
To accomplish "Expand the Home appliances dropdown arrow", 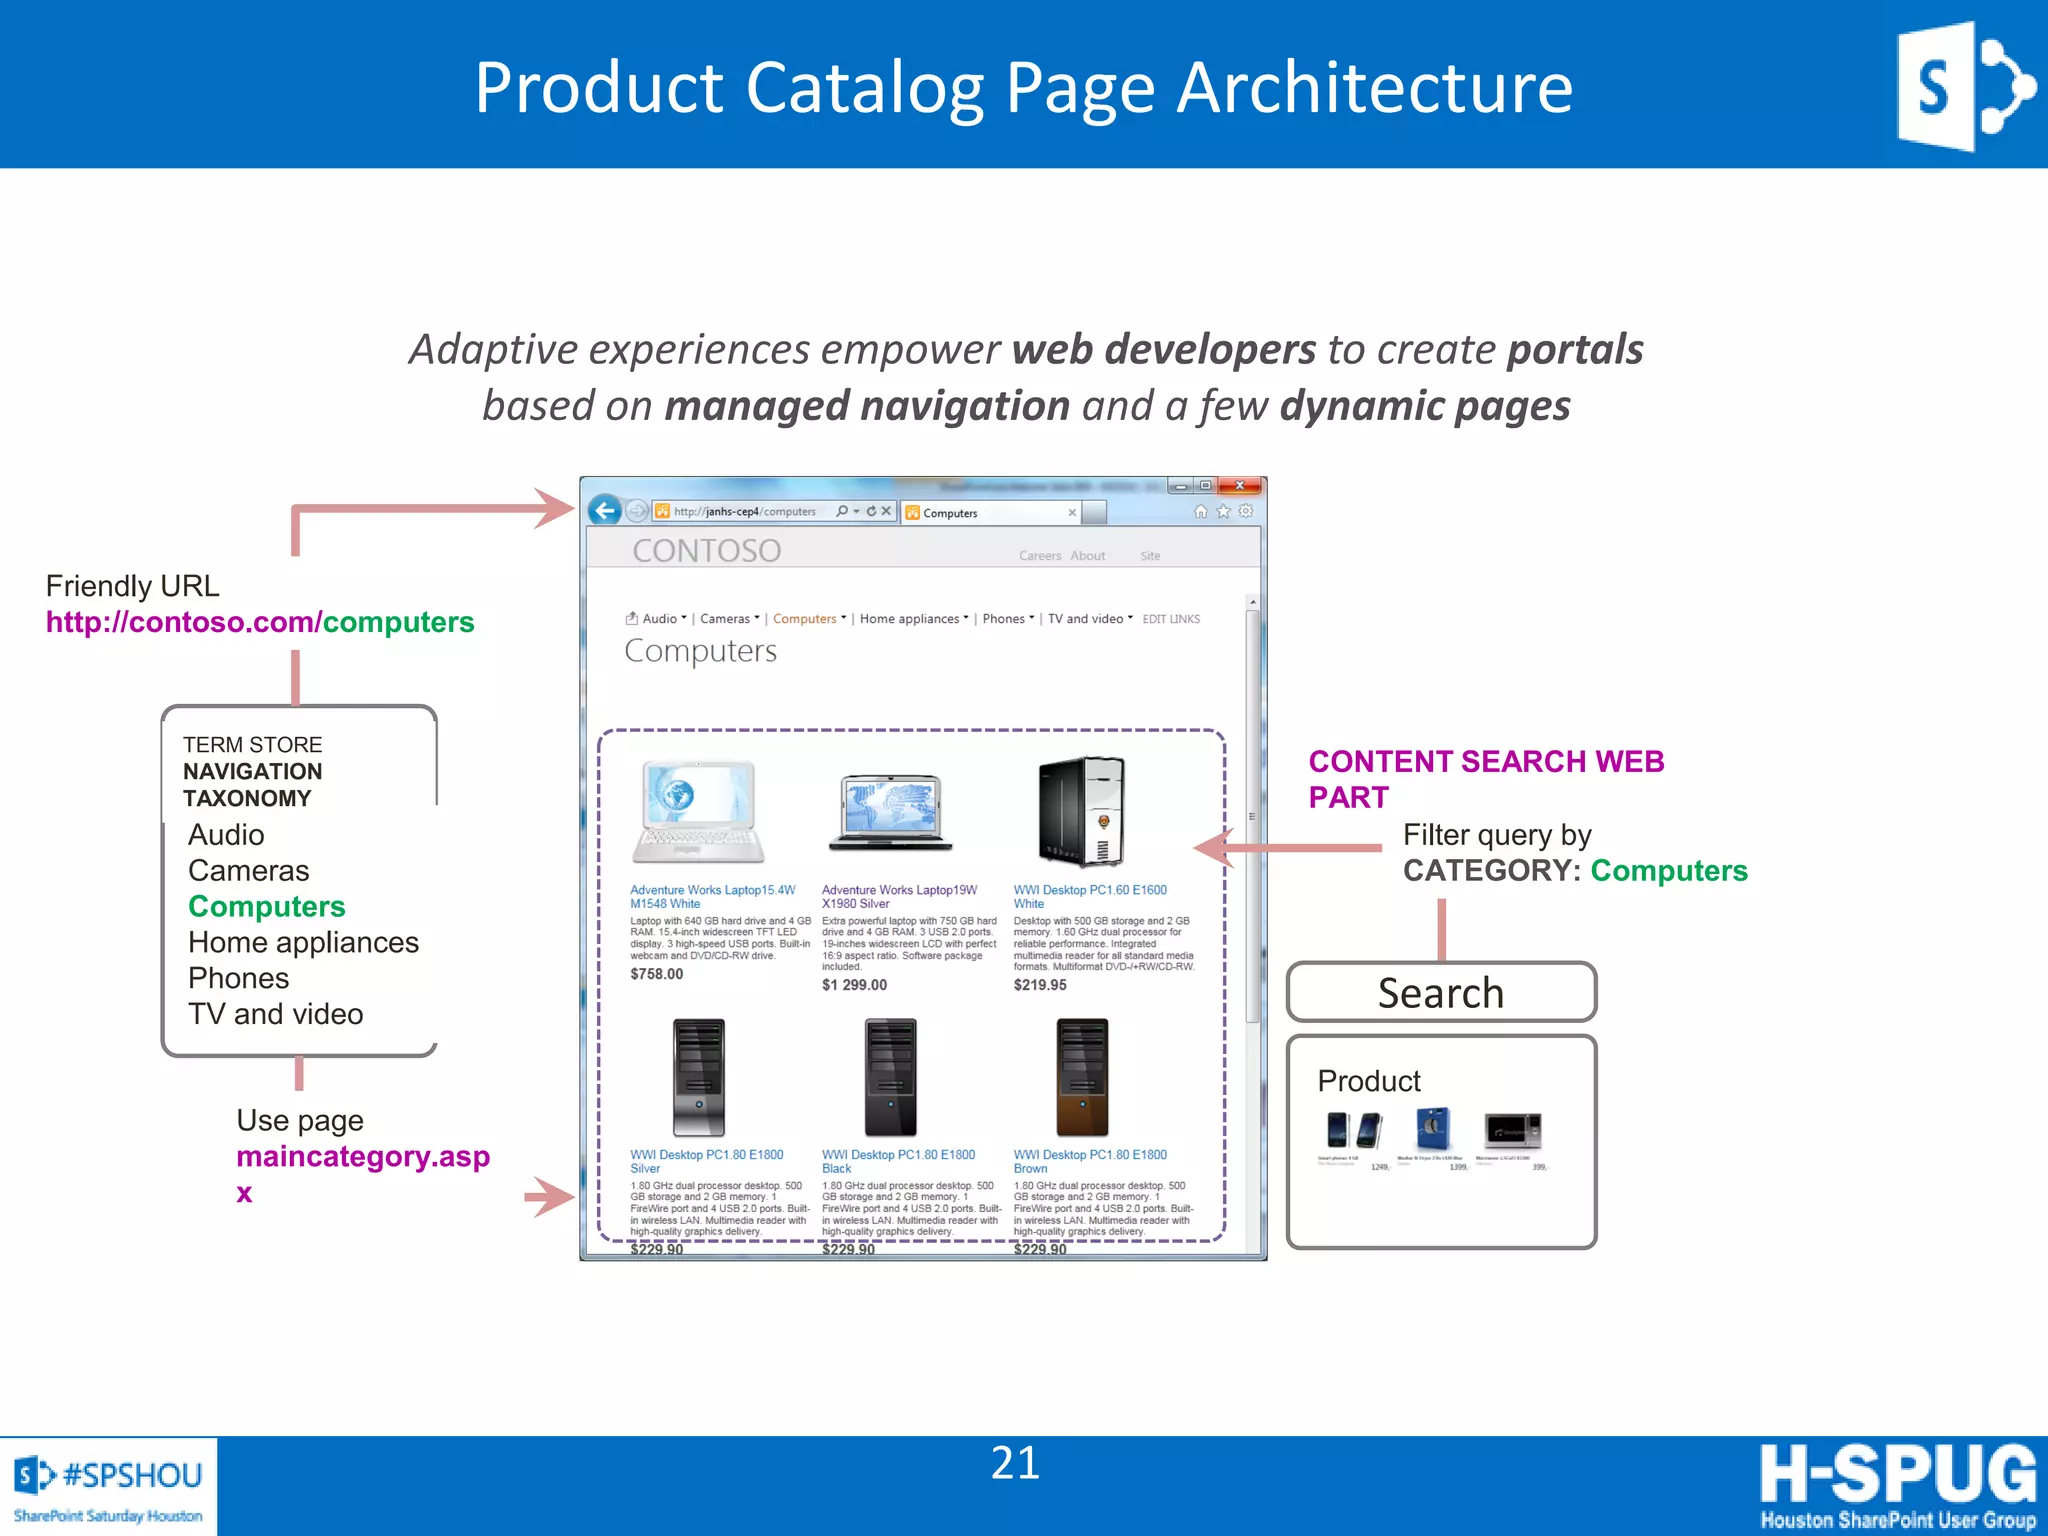I will [x=966, y=618].
